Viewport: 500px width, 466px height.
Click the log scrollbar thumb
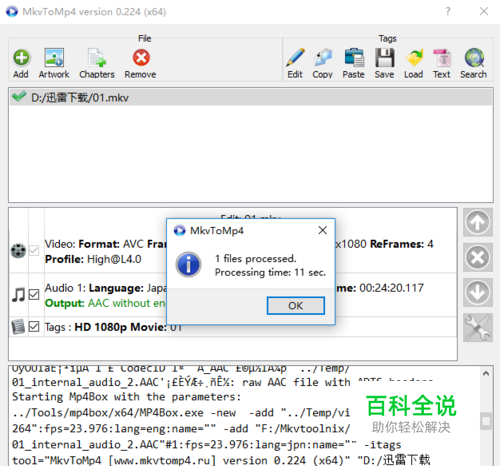pyautogui.click(x=486, y=421)
